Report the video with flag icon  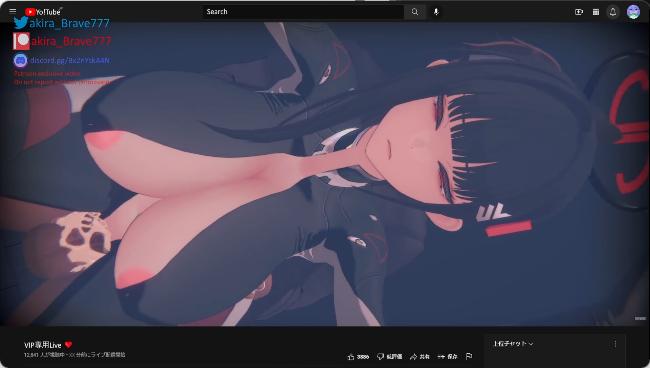coord(469,356)
